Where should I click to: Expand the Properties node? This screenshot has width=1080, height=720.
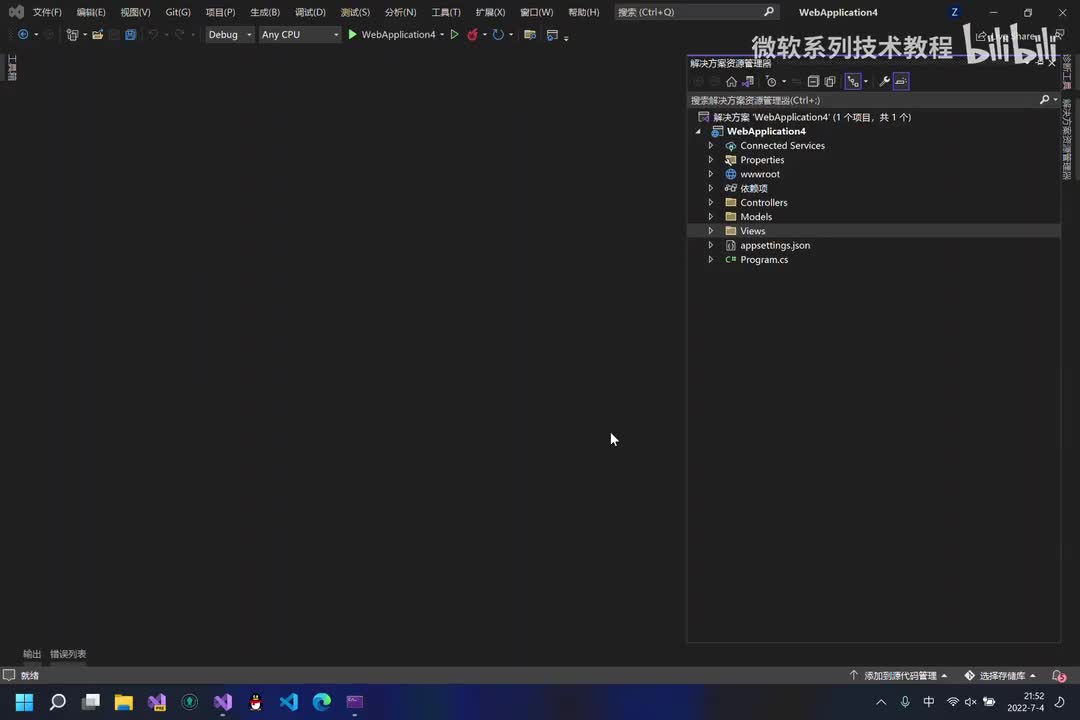711,160
